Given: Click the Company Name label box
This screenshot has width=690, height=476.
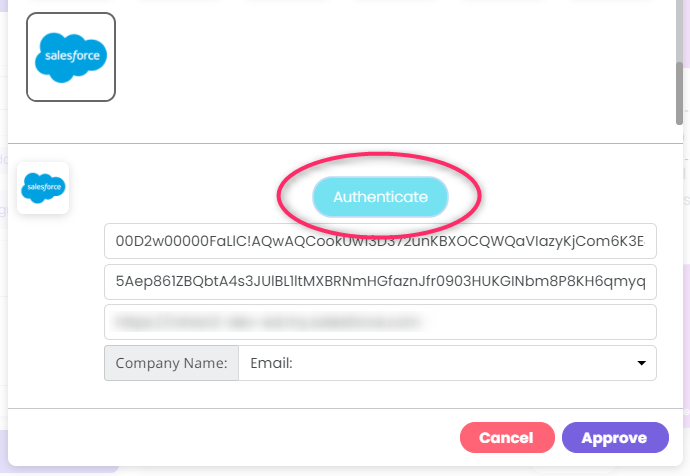Looking at the screenshot, I should [x=172, y=363].
